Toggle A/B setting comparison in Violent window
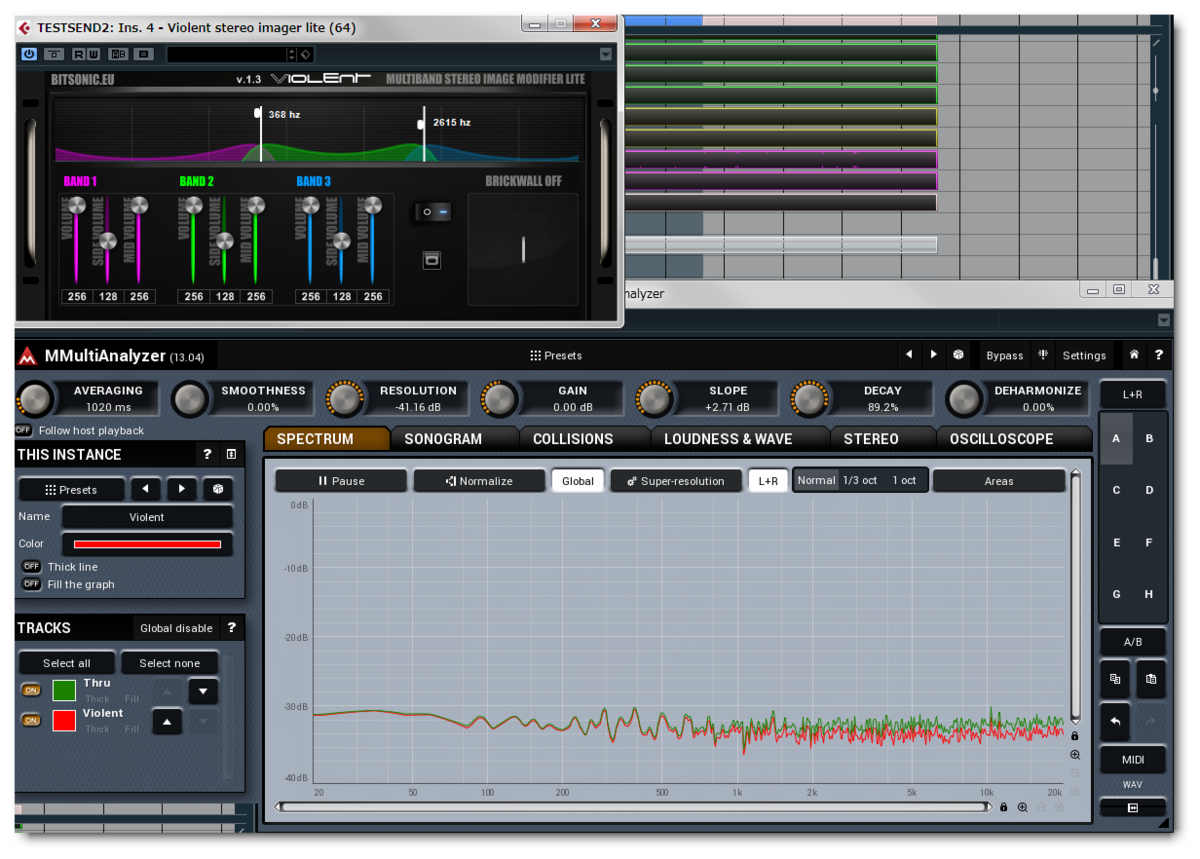Viewport: 1200px width, 859px height. [118, 54]
